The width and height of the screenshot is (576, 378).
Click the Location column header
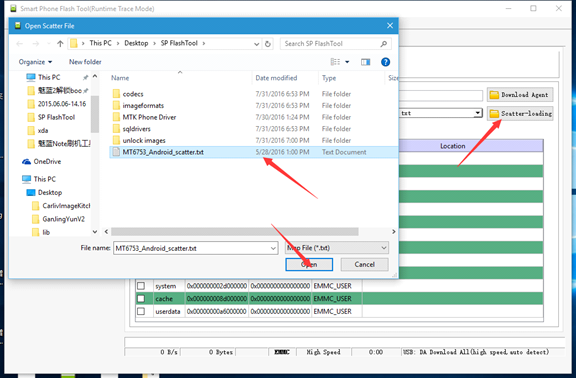(x=452, y=146)
